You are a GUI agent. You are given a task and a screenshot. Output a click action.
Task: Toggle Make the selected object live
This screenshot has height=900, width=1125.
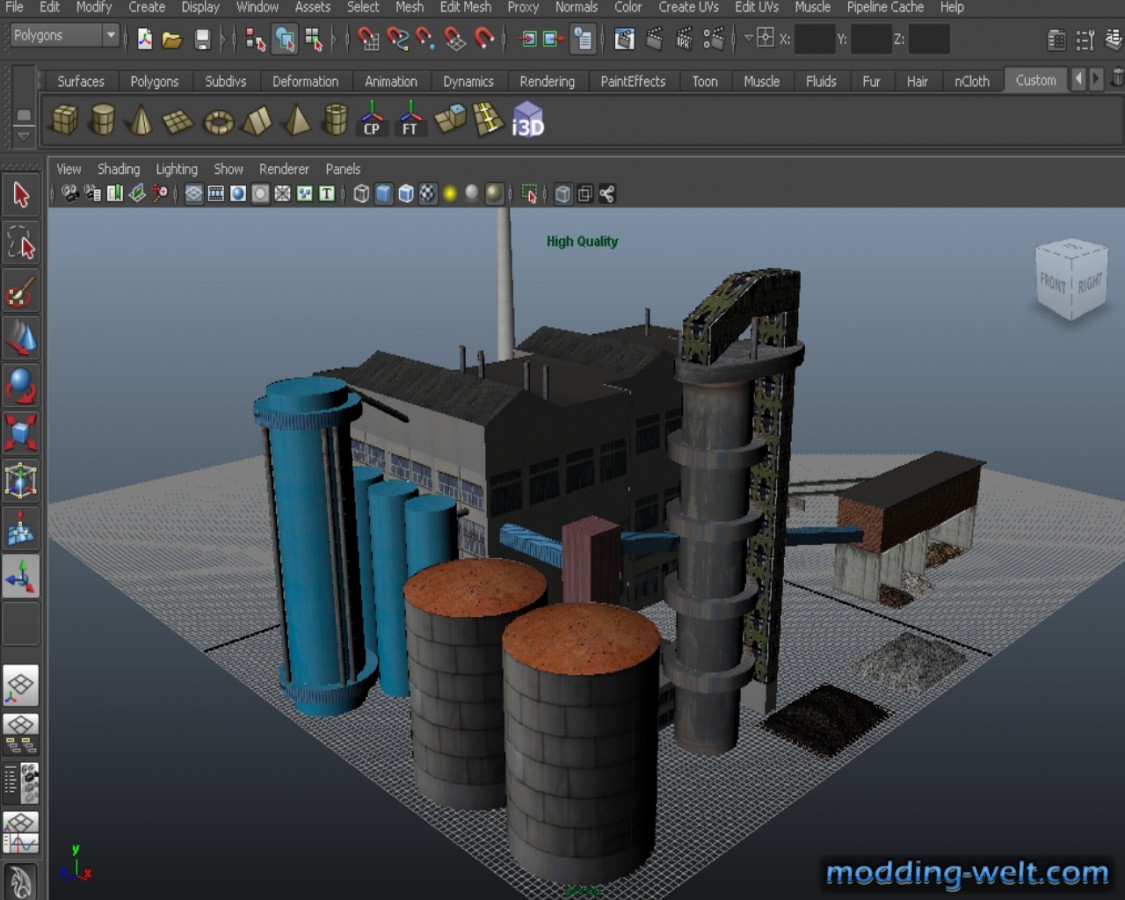(484, 39)
